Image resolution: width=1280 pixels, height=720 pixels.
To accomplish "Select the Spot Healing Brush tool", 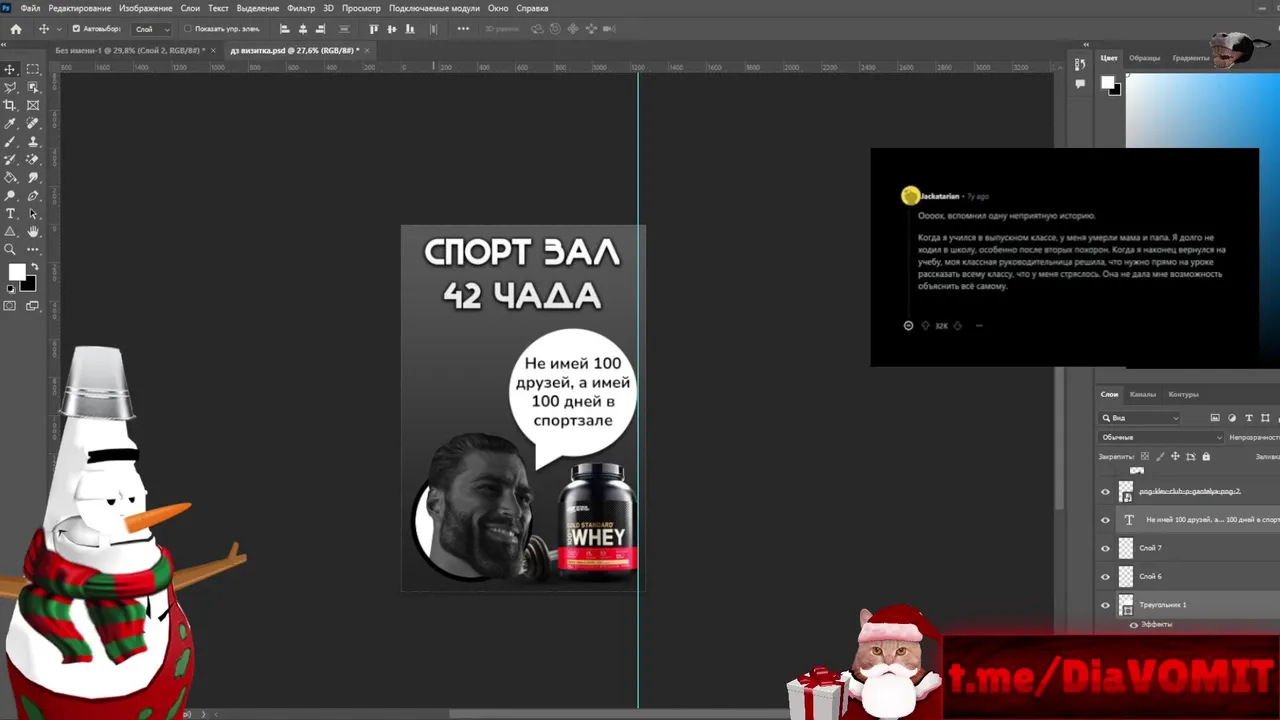I will click(33, 123).
